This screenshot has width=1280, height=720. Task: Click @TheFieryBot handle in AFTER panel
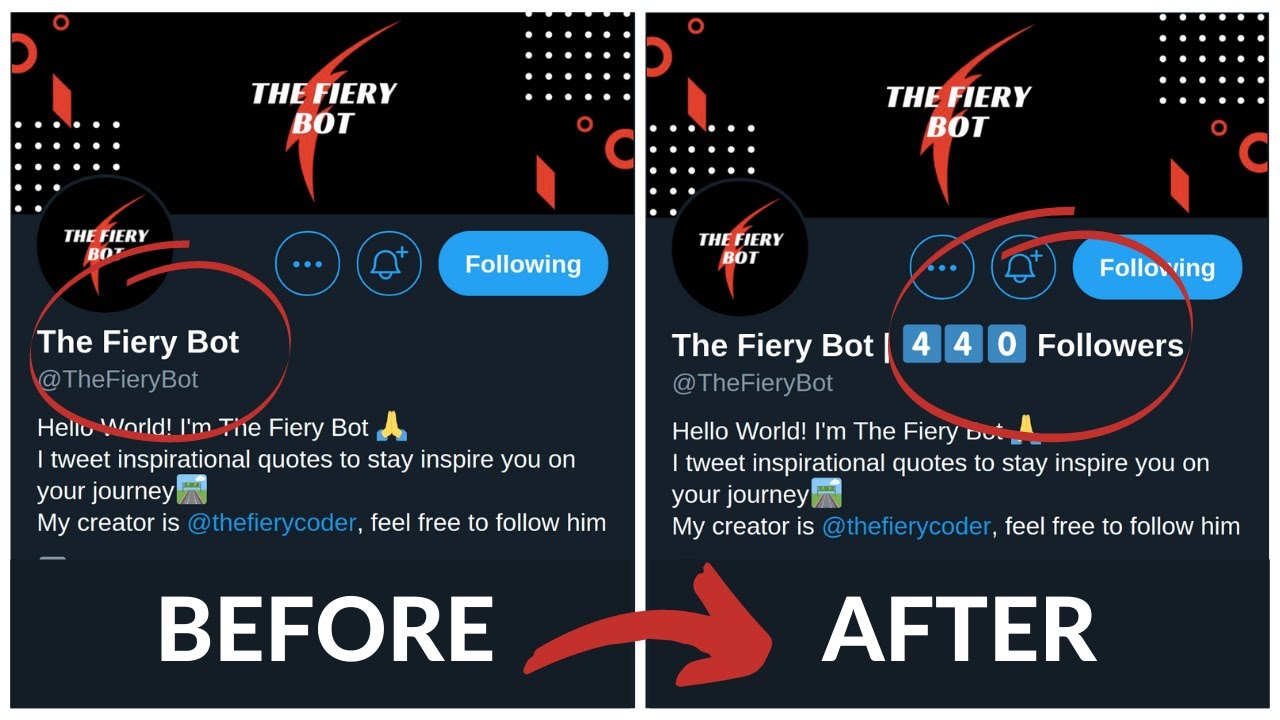tap(752, 383)
